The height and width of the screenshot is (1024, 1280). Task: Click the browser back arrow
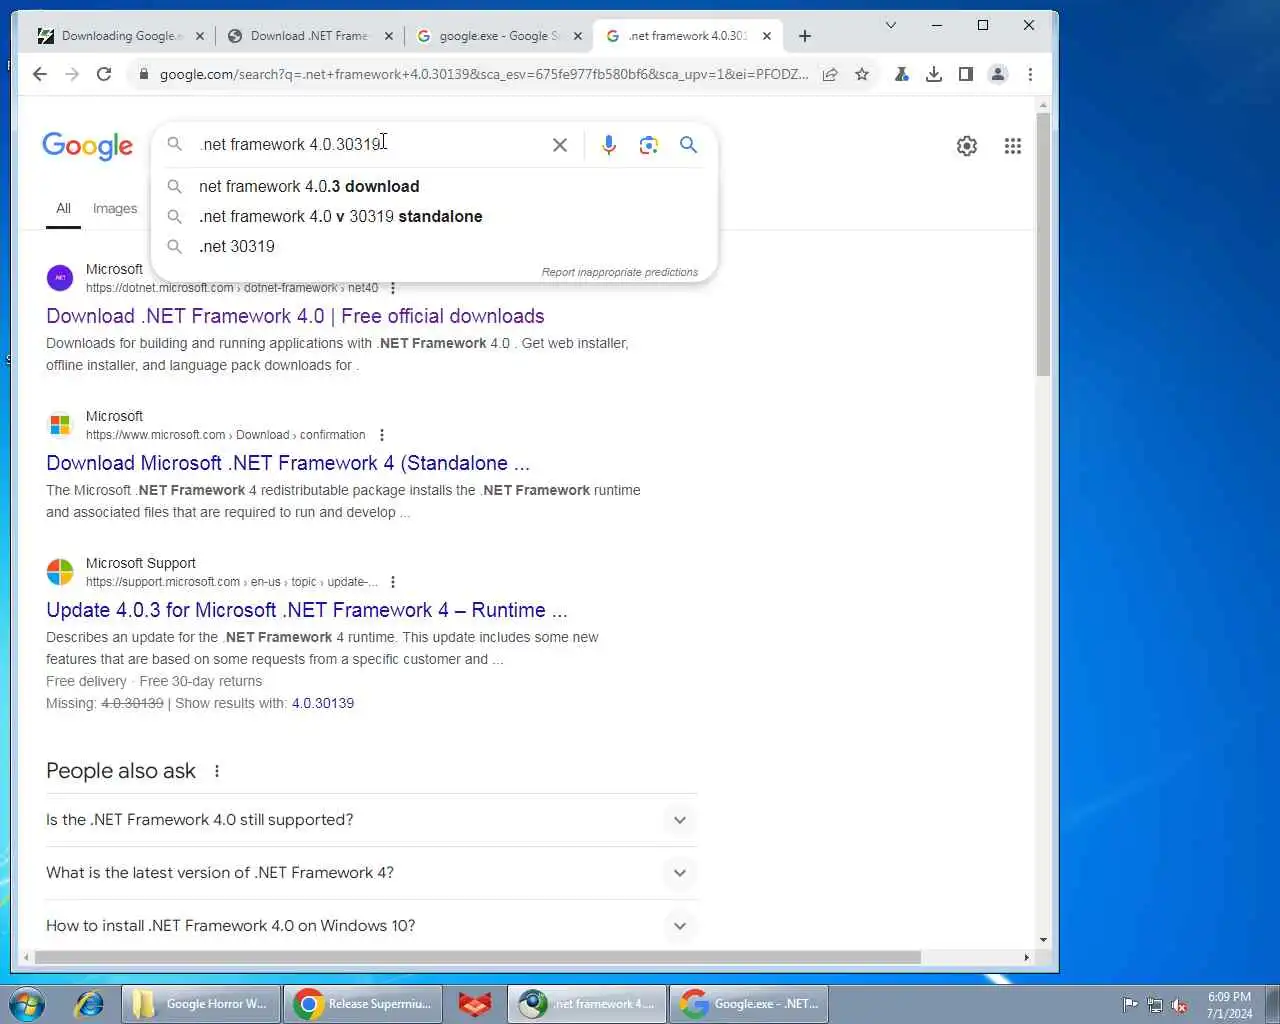(40, 74)
